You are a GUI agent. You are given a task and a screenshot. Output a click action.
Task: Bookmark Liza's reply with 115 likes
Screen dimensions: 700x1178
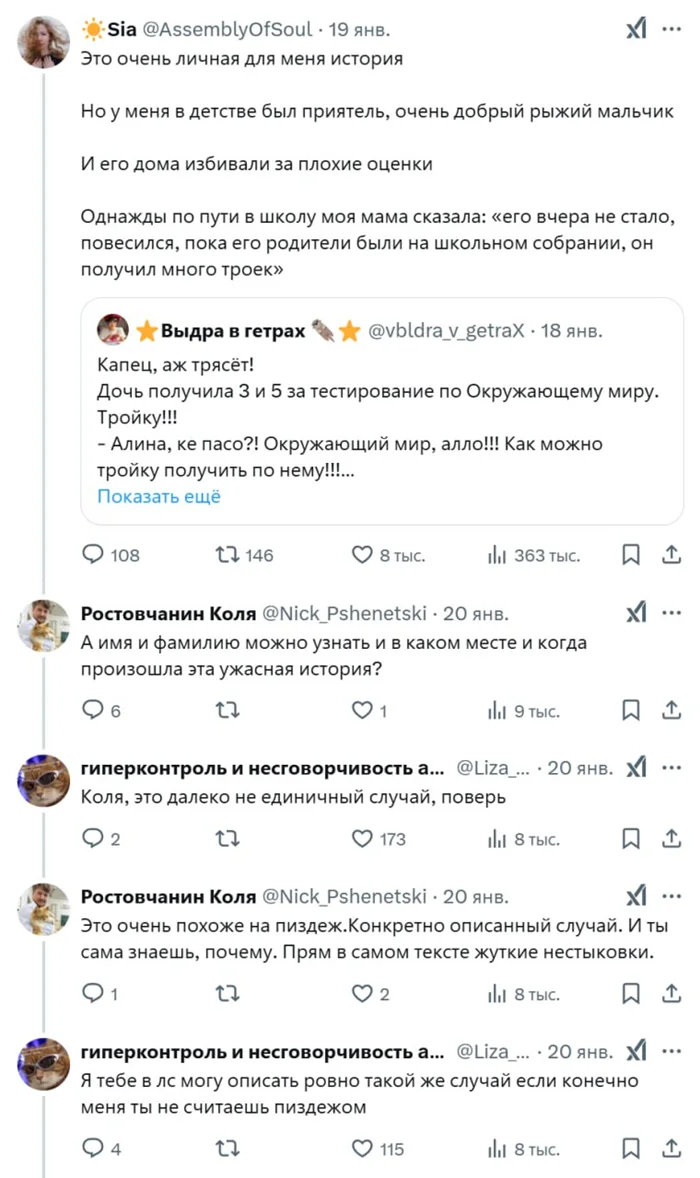[x=631, y=1150]
